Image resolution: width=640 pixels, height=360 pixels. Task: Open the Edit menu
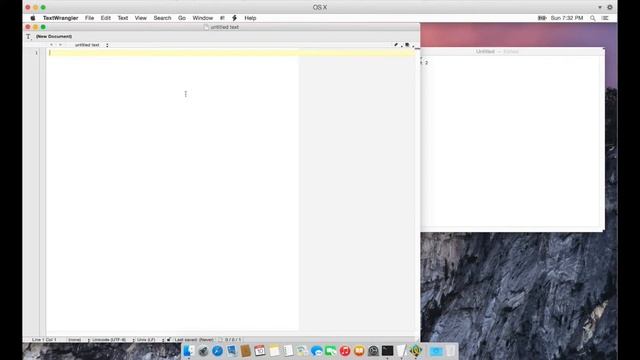point(106,18)
